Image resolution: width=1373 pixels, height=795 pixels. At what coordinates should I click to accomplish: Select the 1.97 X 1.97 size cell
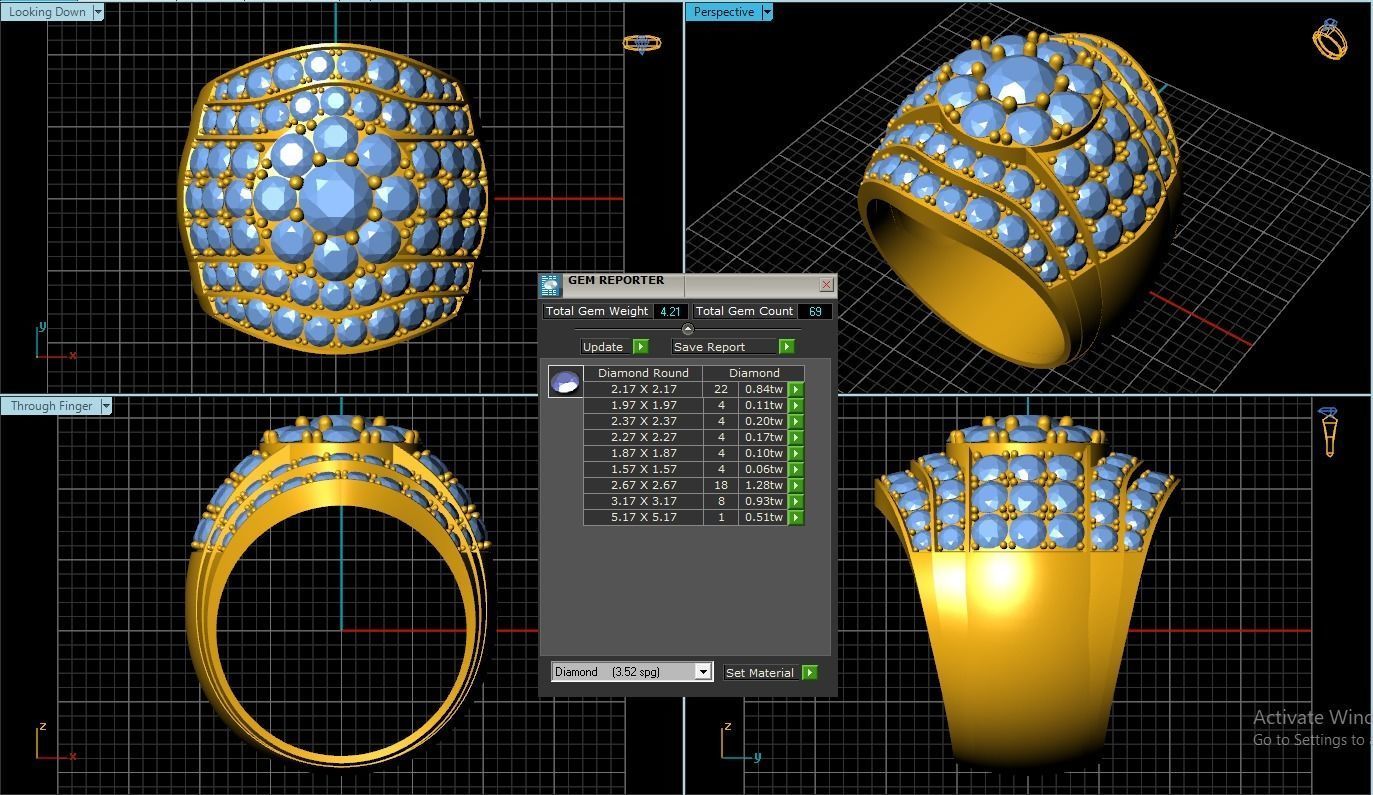[643, 405]
